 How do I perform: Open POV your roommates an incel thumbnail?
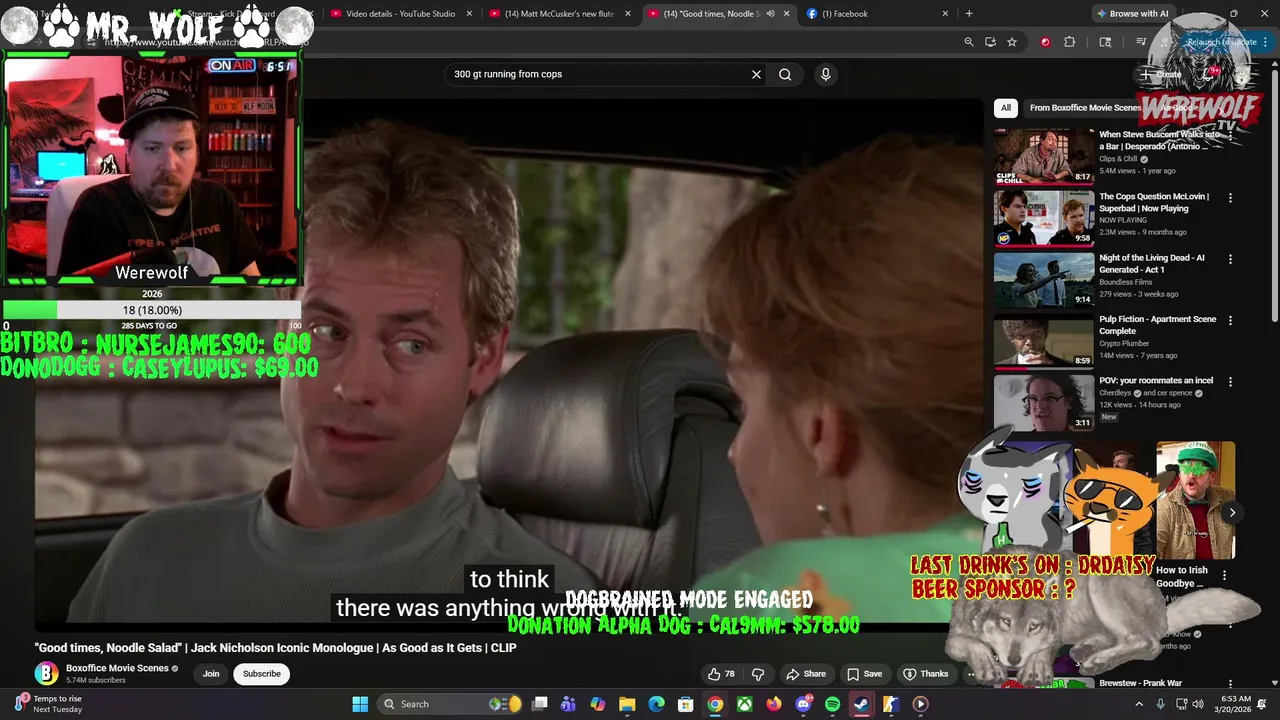click(x=1044, y=401)
